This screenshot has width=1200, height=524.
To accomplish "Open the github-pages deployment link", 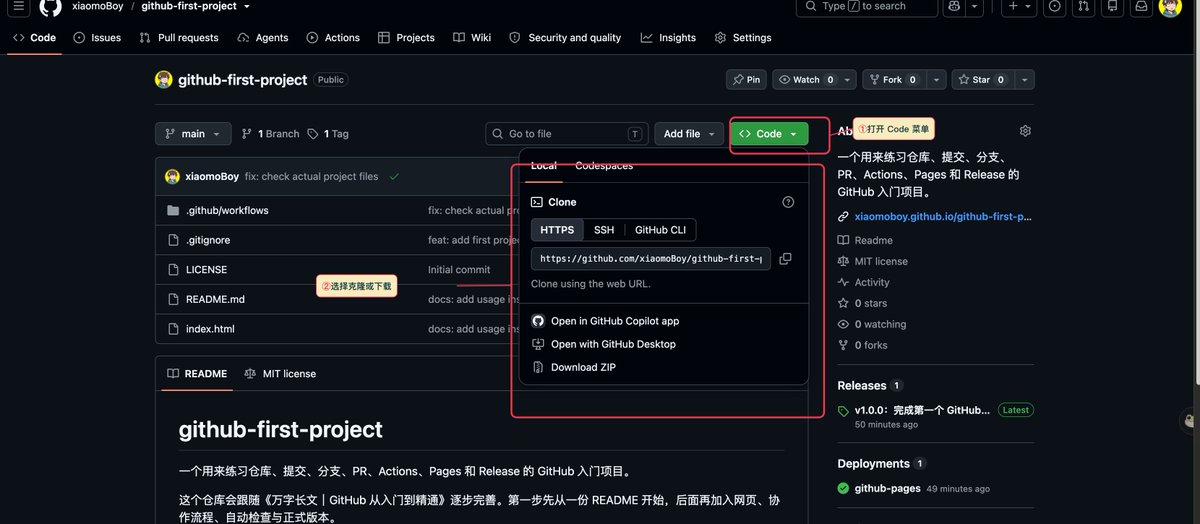I will pos(887,488).
